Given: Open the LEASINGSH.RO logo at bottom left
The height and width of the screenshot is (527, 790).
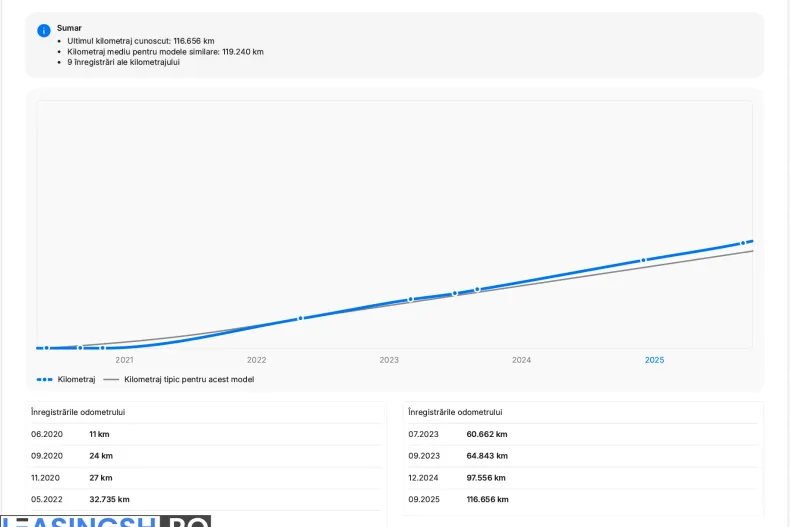Looking at the screenshot, I should (105, 521).
